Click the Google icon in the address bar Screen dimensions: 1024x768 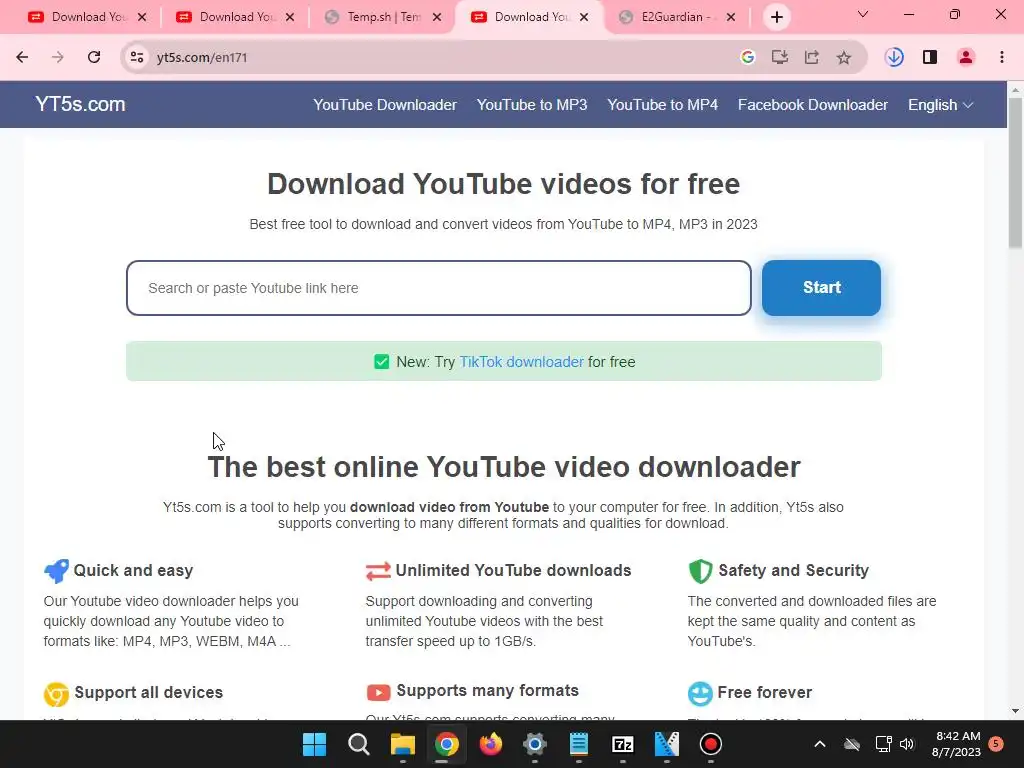click(748, 57)
